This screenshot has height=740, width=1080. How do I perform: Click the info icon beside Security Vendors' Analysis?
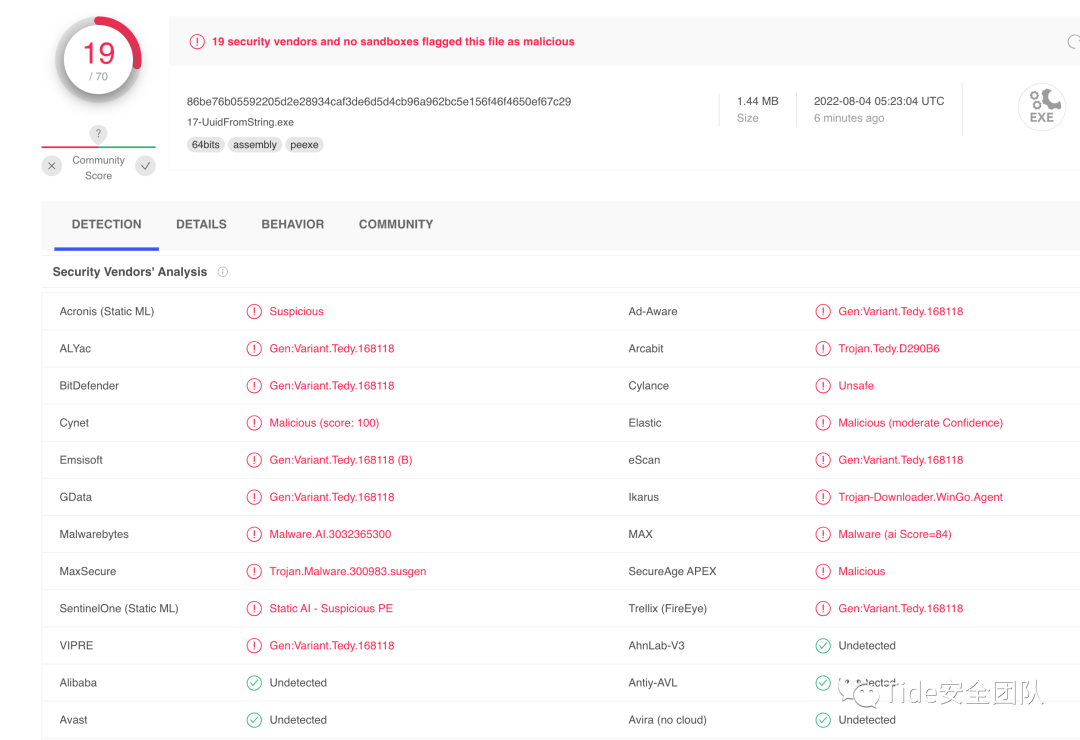[x=222, y=271]
